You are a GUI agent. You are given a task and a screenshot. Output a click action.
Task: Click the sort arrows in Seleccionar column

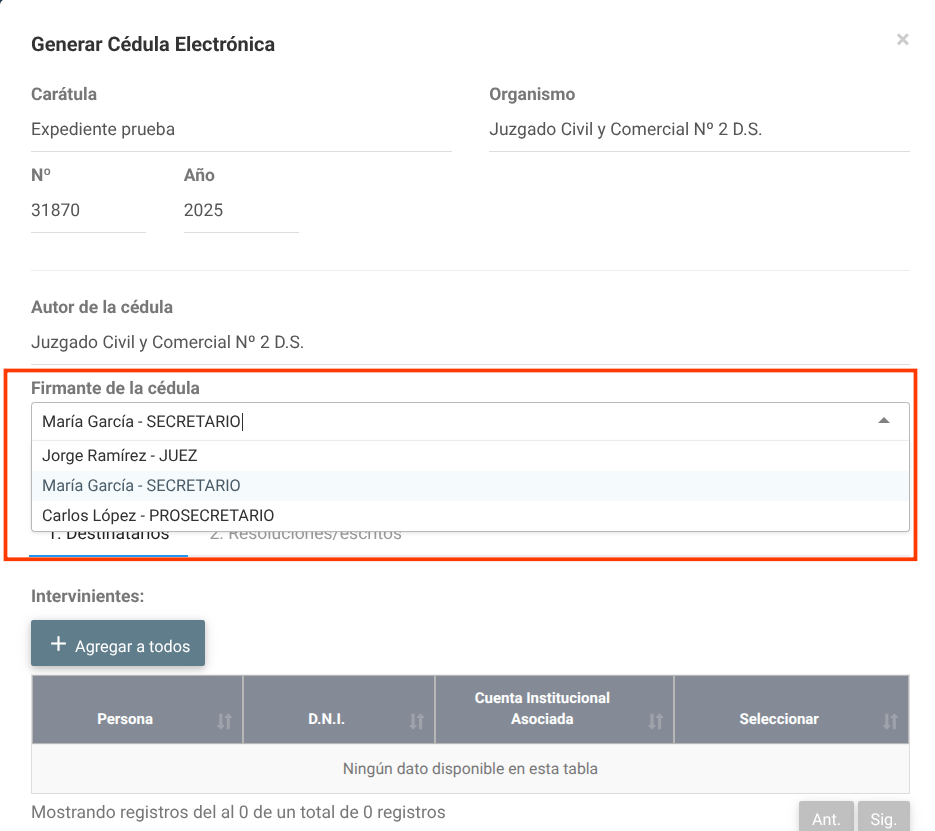coord(890,721)
